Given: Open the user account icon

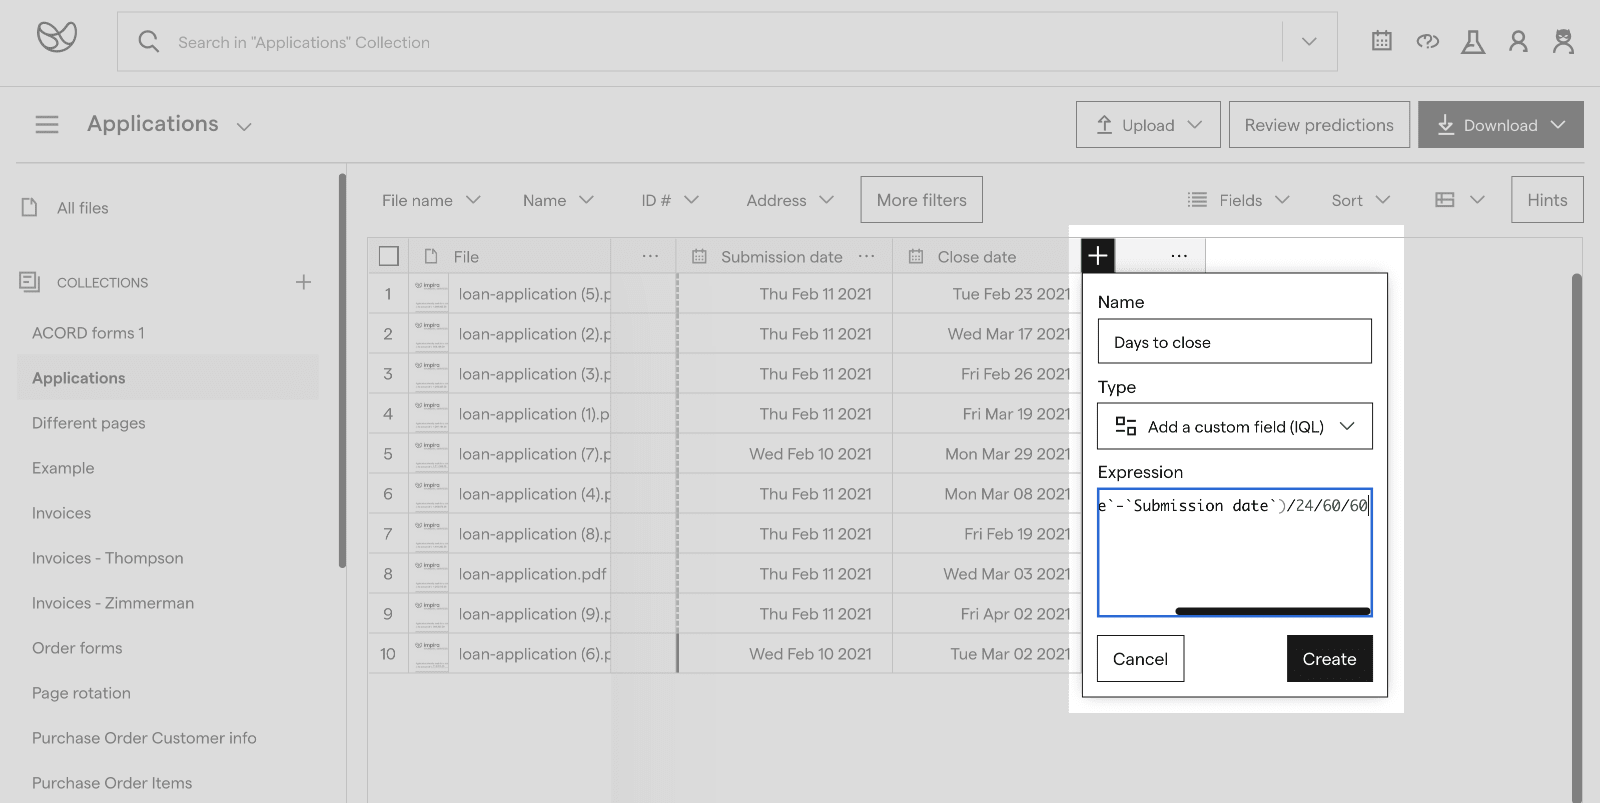Looking at the screenshot, I should (1518, 41).
